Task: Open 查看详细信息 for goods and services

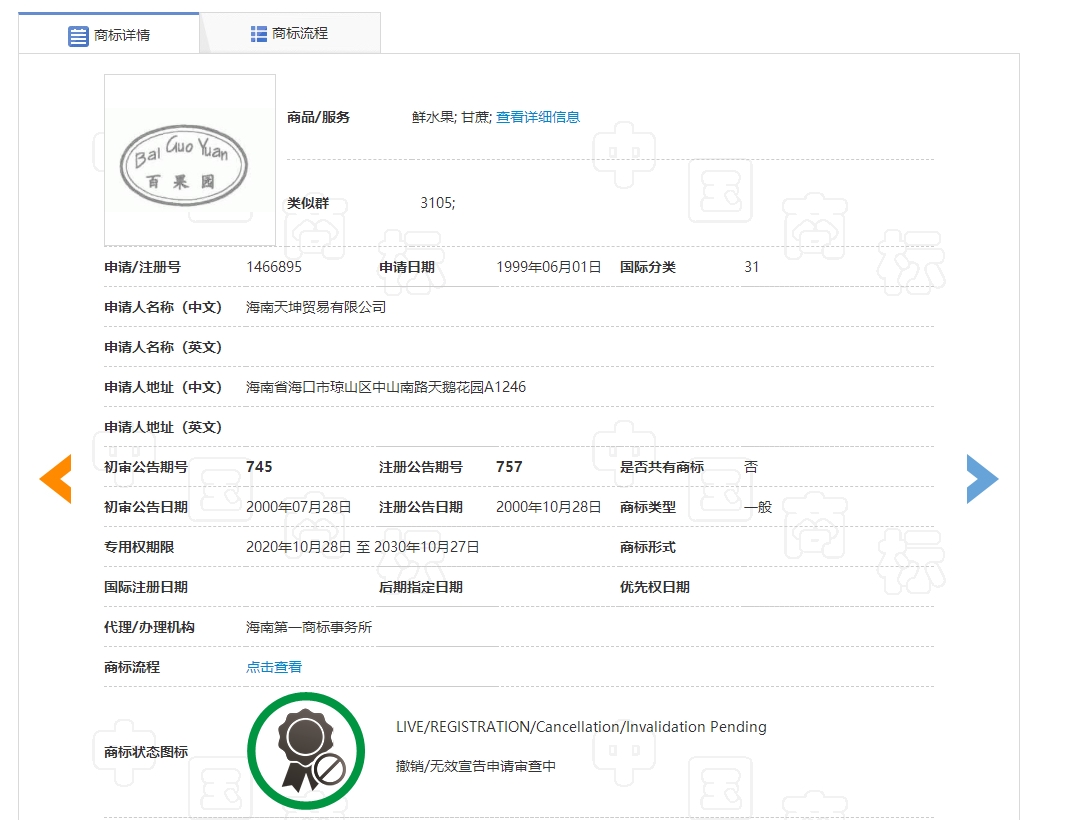Action: 538,116
